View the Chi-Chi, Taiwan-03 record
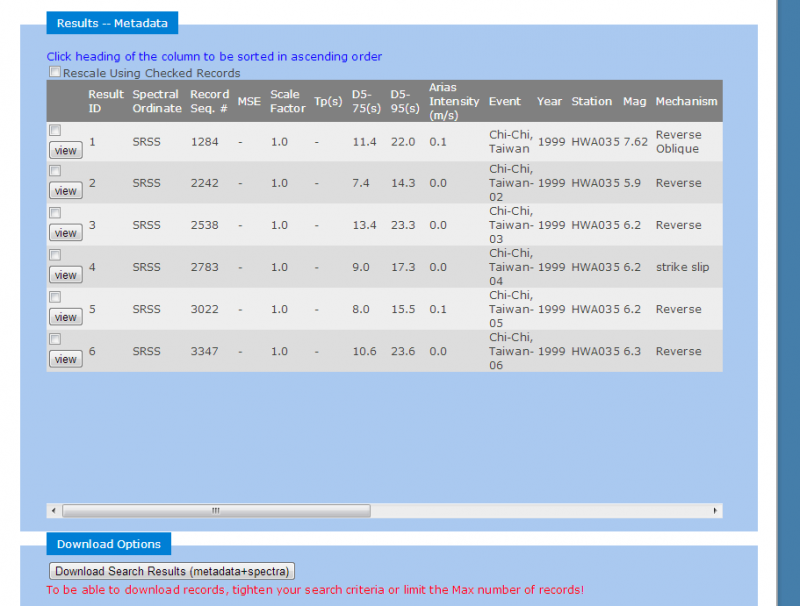The height and width of the screenshot is (606, 800). 66,233
